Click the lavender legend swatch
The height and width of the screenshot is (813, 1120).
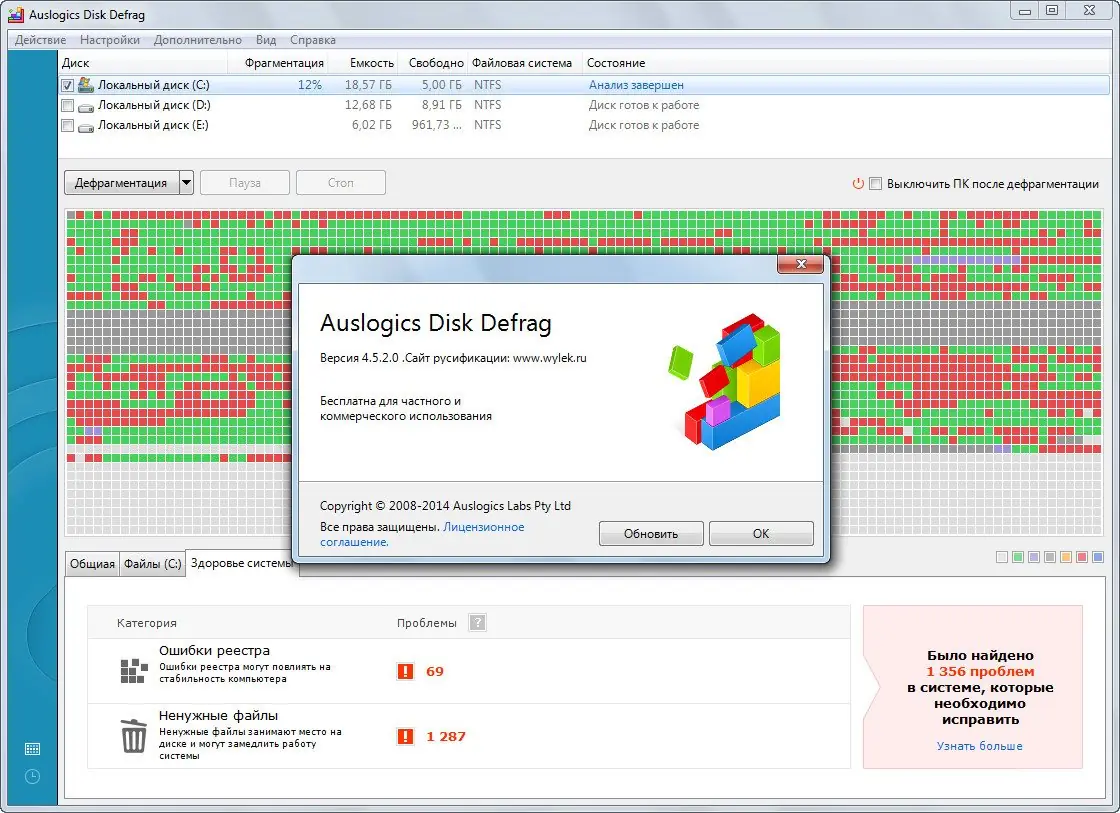pyautogui.click(x=1034, y=557)
